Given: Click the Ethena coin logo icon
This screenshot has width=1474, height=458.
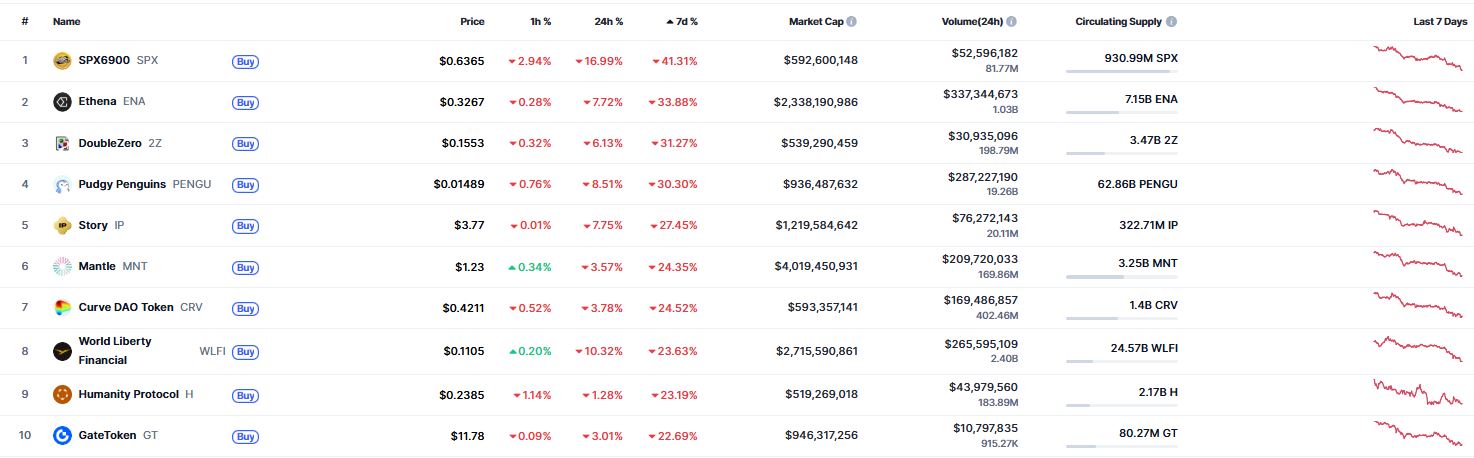Looking at the screenshot, I should 62,102.
